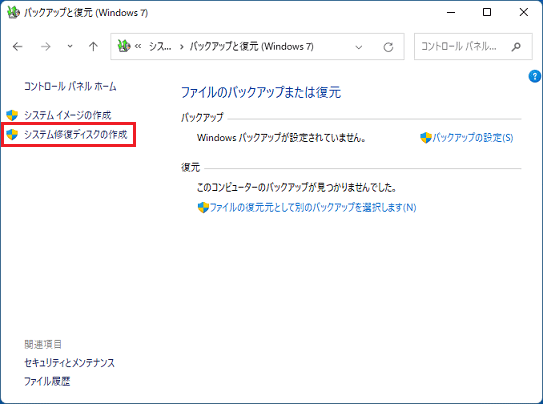
Task: Maximize the バックアップと復元 window
Action: tap(487, 12)
